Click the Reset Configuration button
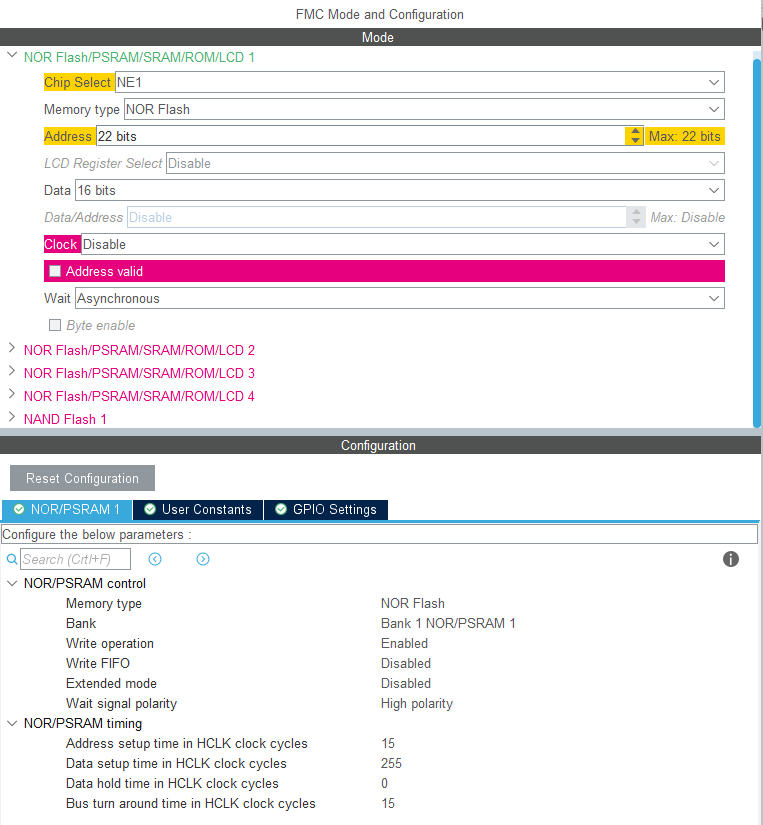Viewport: 763px width, 825px height. pyautogui.click(x=82, y=478)
